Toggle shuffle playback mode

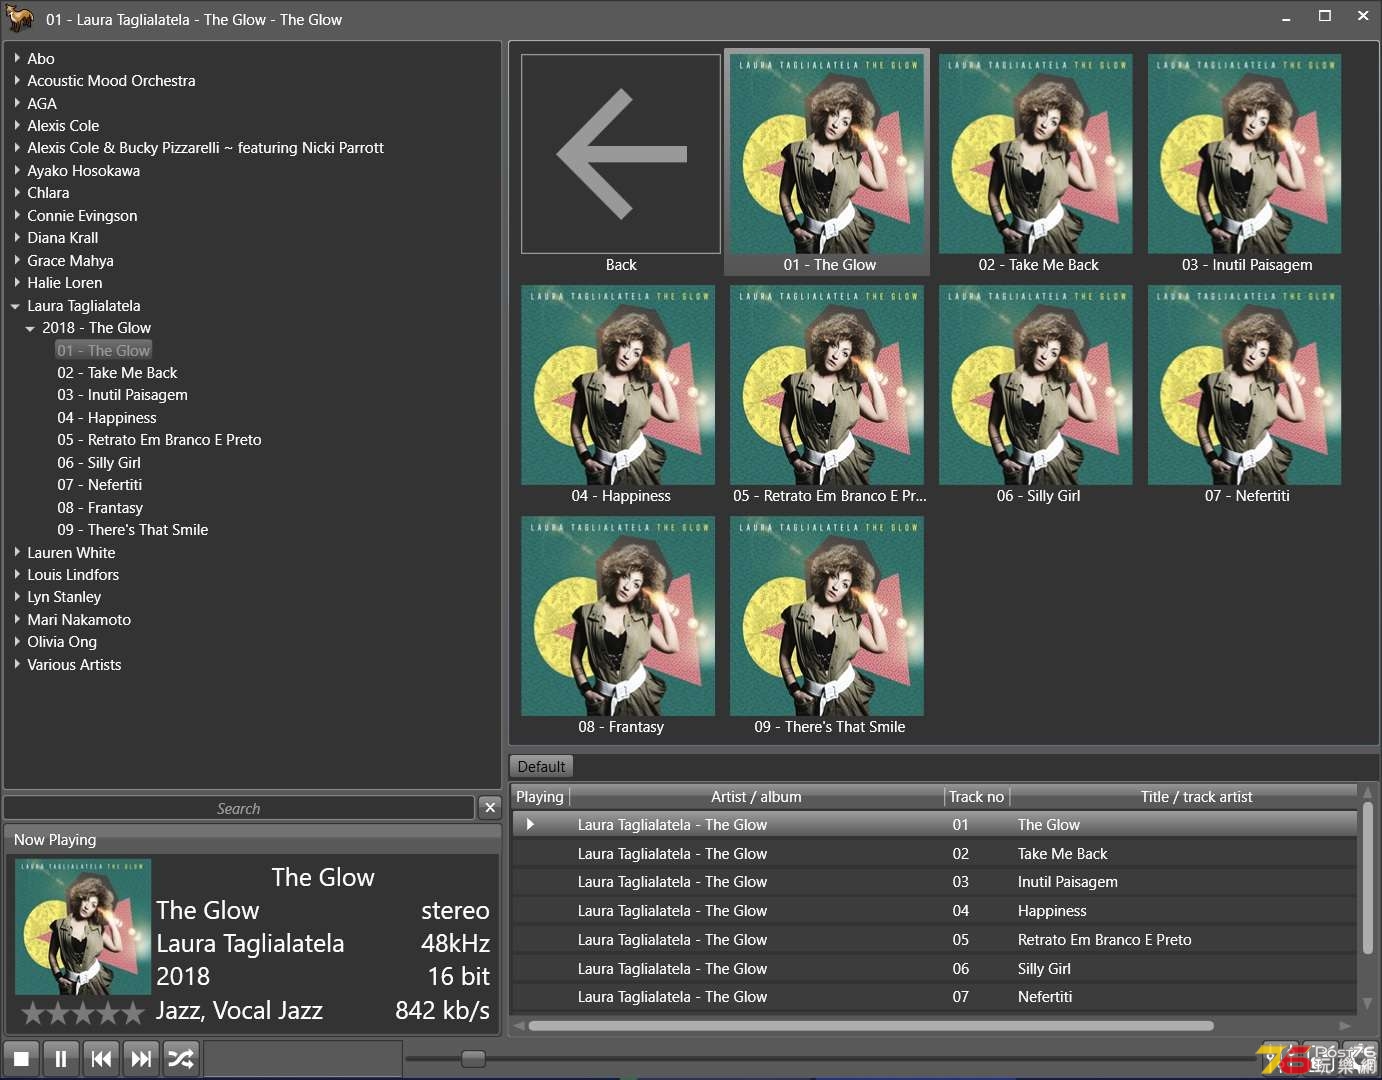pyautogui.click(x=181, y=1058)
